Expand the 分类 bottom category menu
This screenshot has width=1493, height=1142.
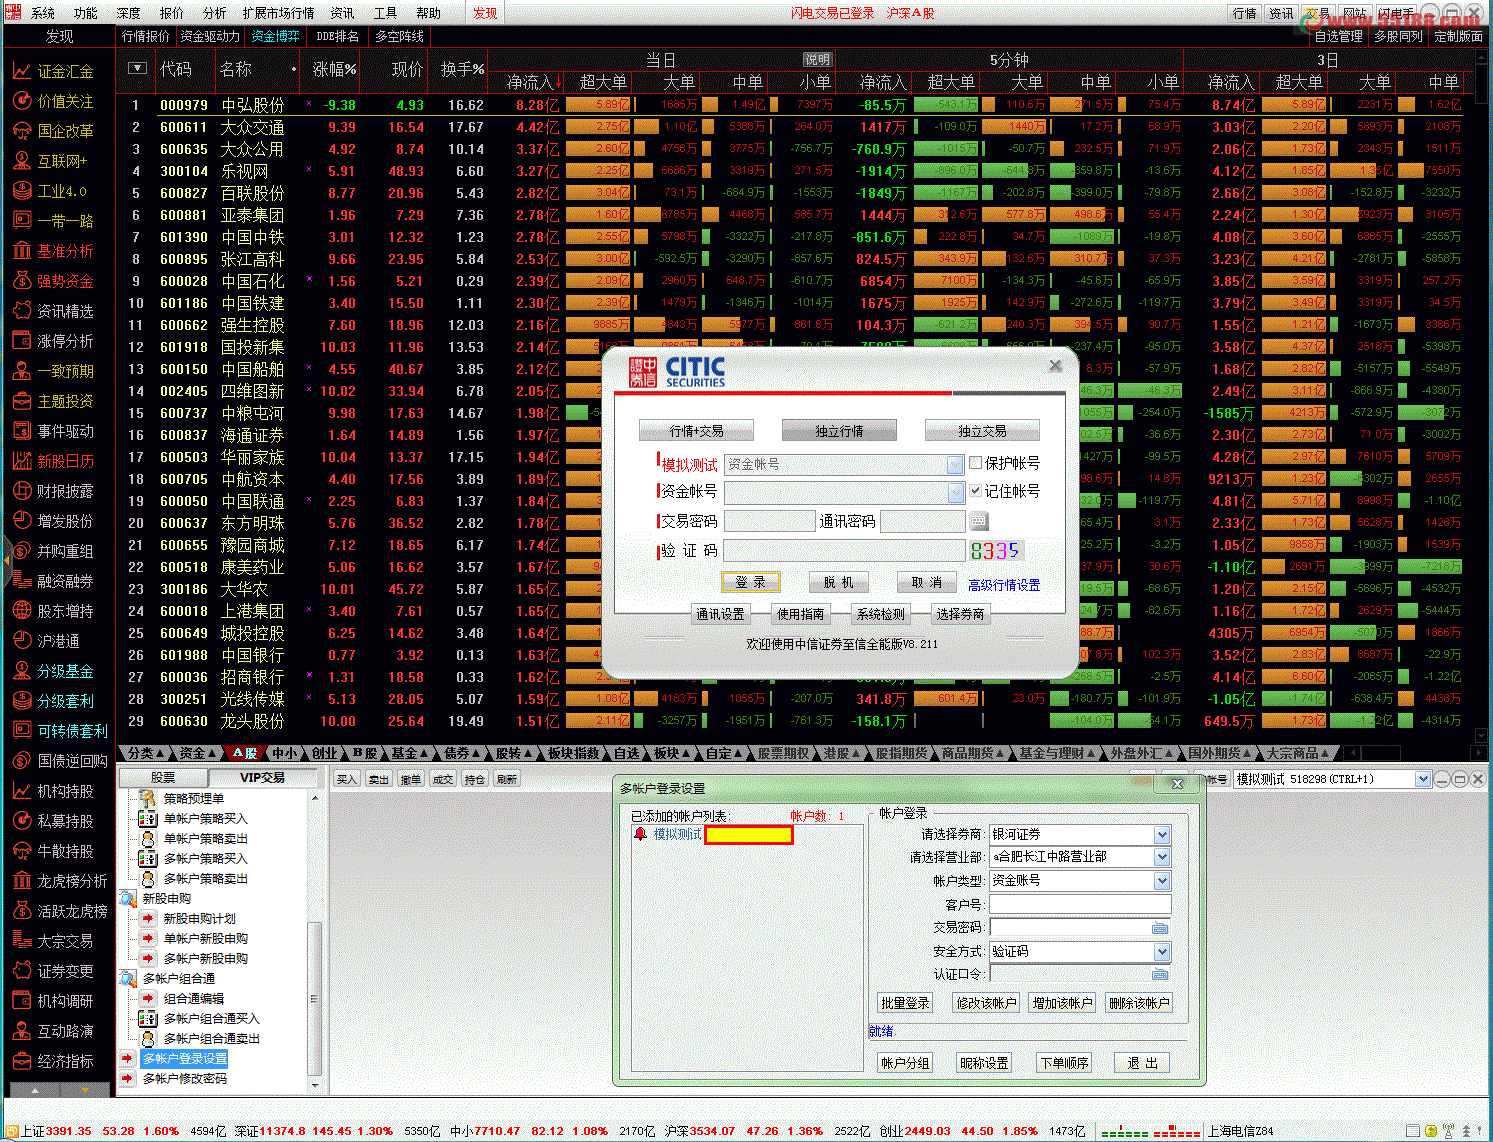pos(147,753)
